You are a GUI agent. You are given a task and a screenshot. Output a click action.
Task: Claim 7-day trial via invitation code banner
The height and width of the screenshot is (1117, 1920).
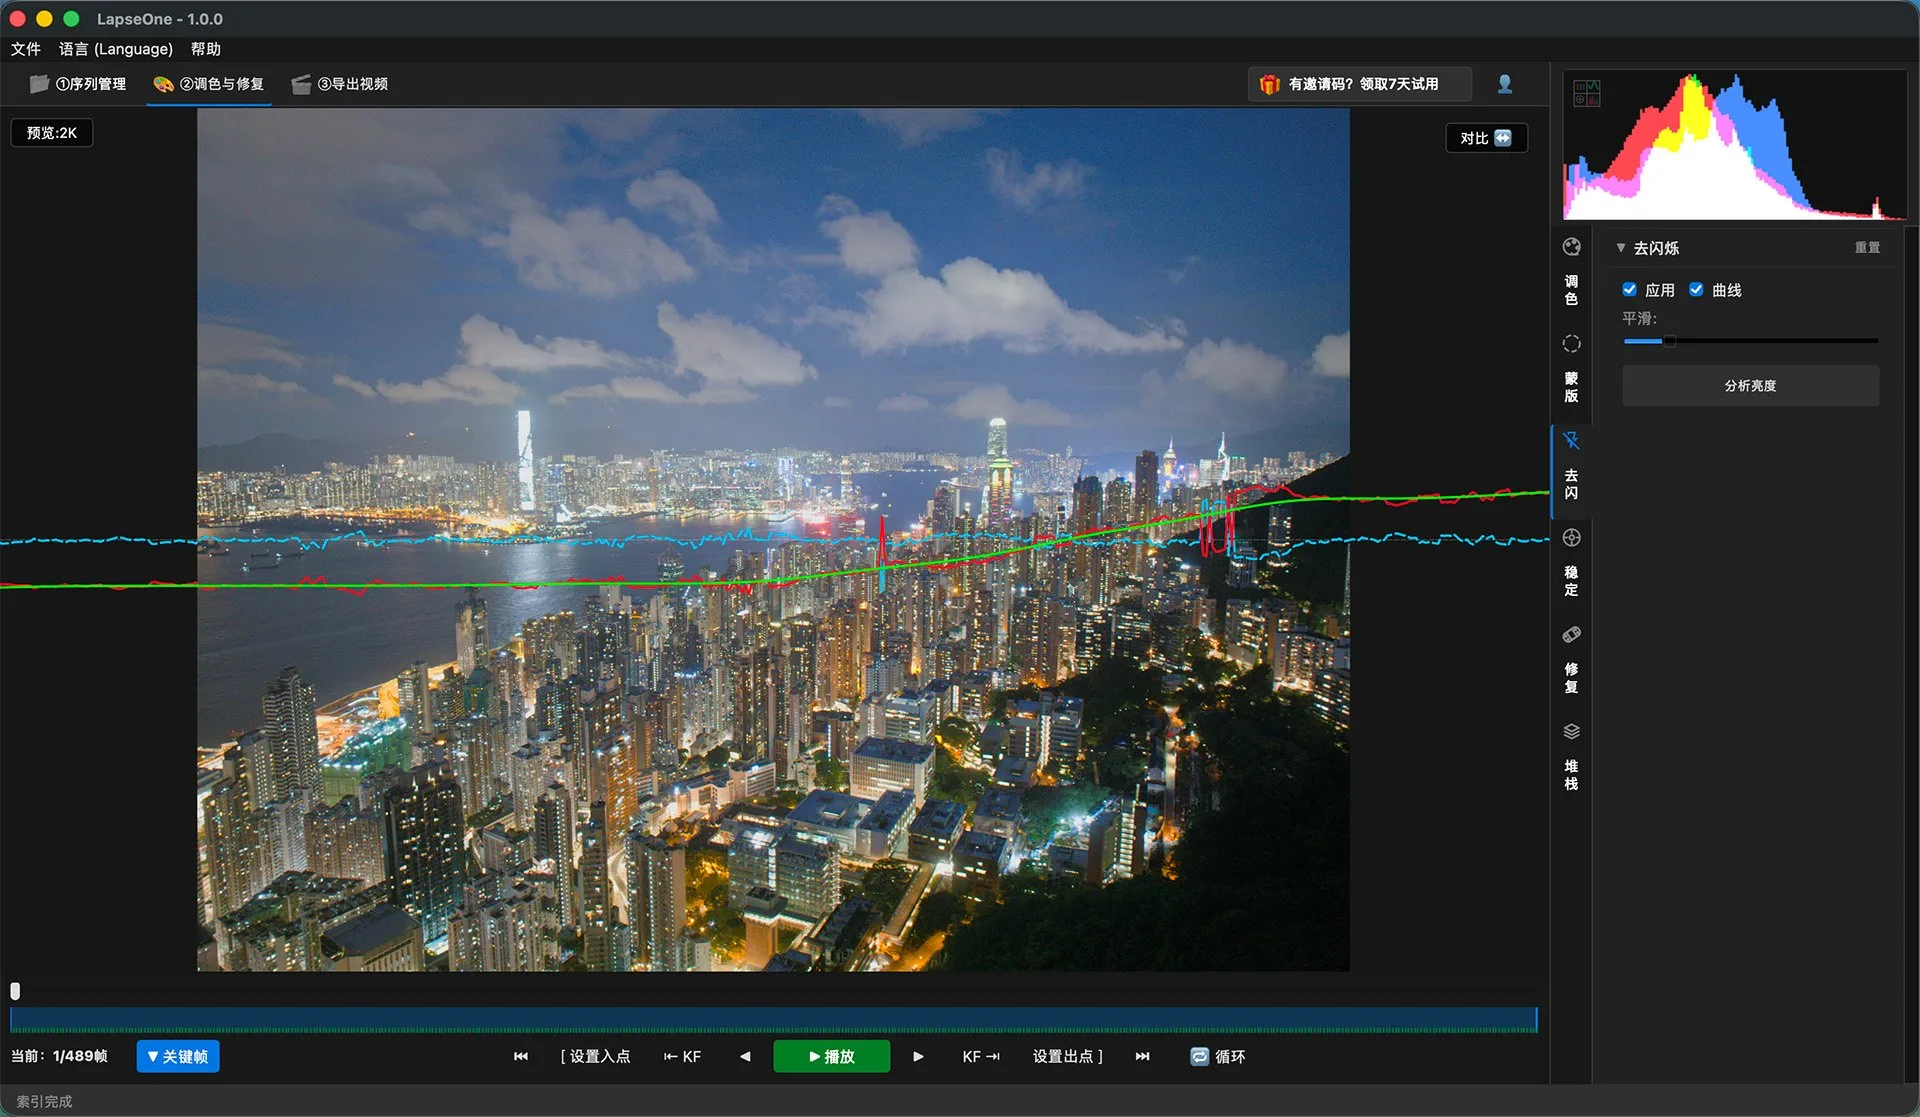coord(1360,84)
